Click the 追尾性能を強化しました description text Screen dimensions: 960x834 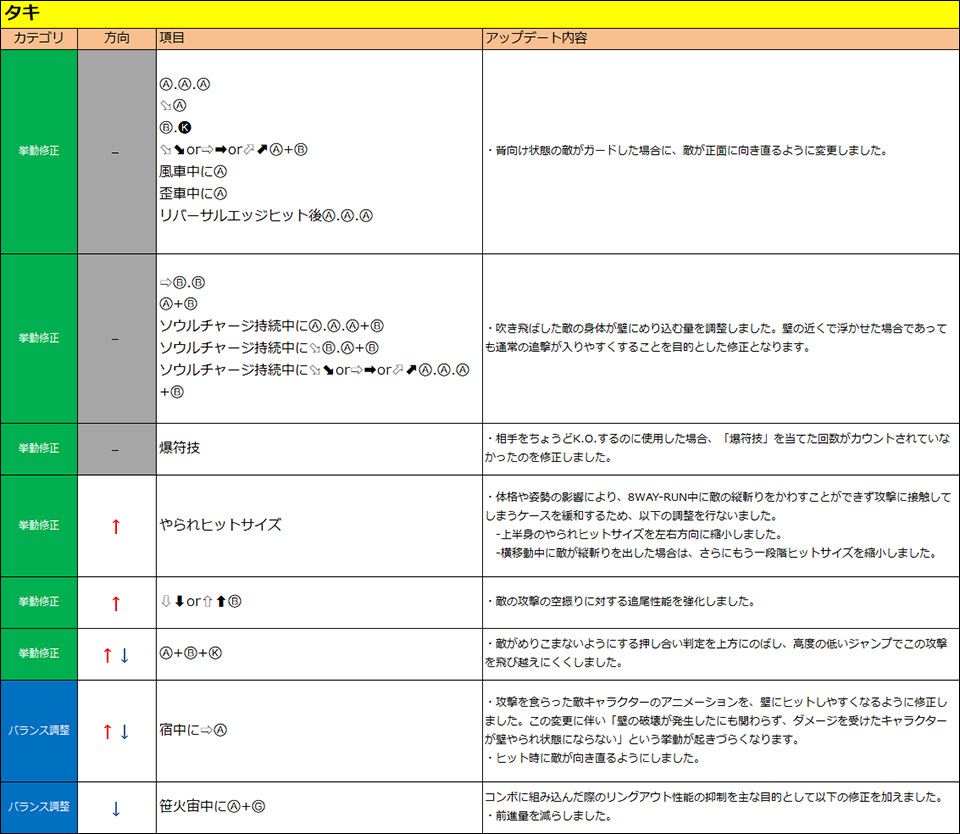click(620, 603)
